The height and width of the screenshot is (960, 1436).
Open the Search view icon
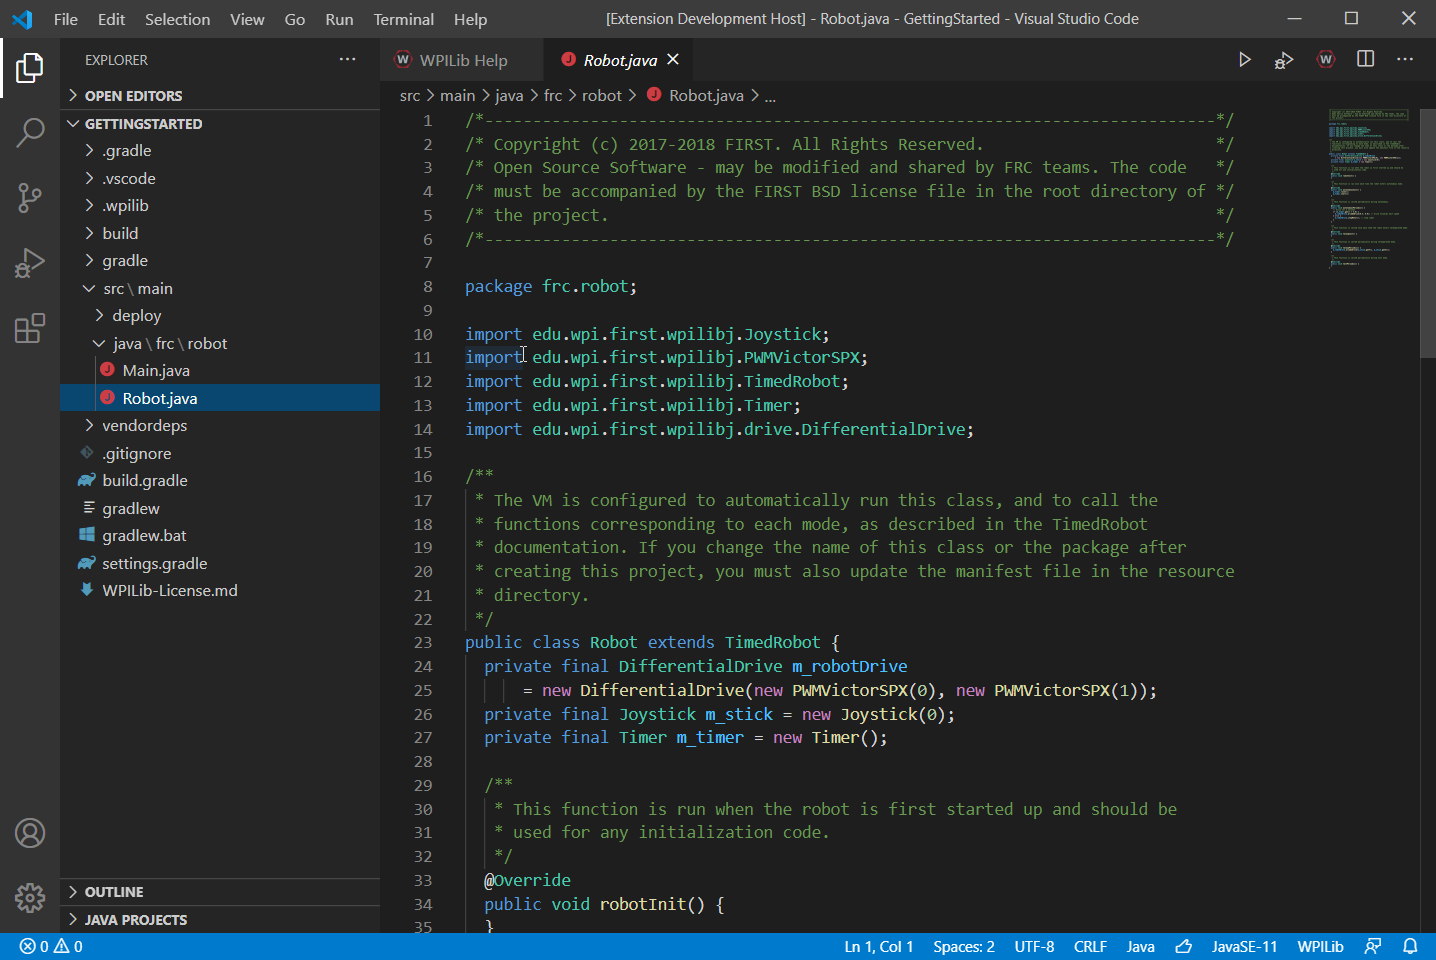(30, 132)
